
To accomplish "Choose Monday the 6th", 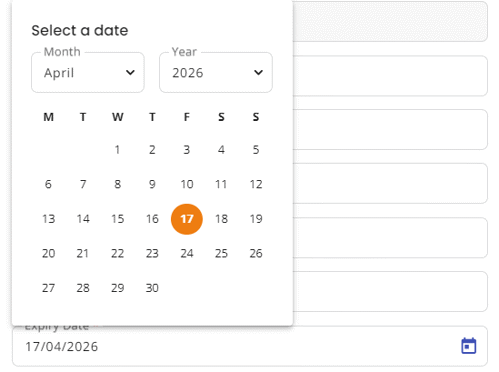I will 48,184.
